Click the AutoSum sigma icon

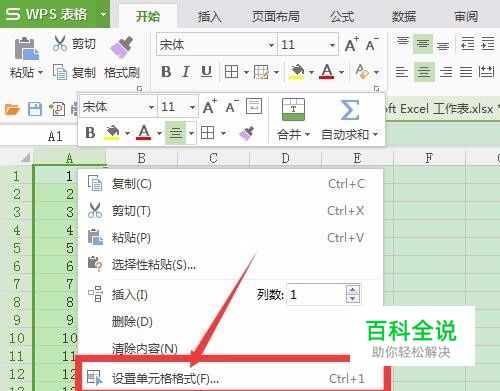(x=350, y=110)
